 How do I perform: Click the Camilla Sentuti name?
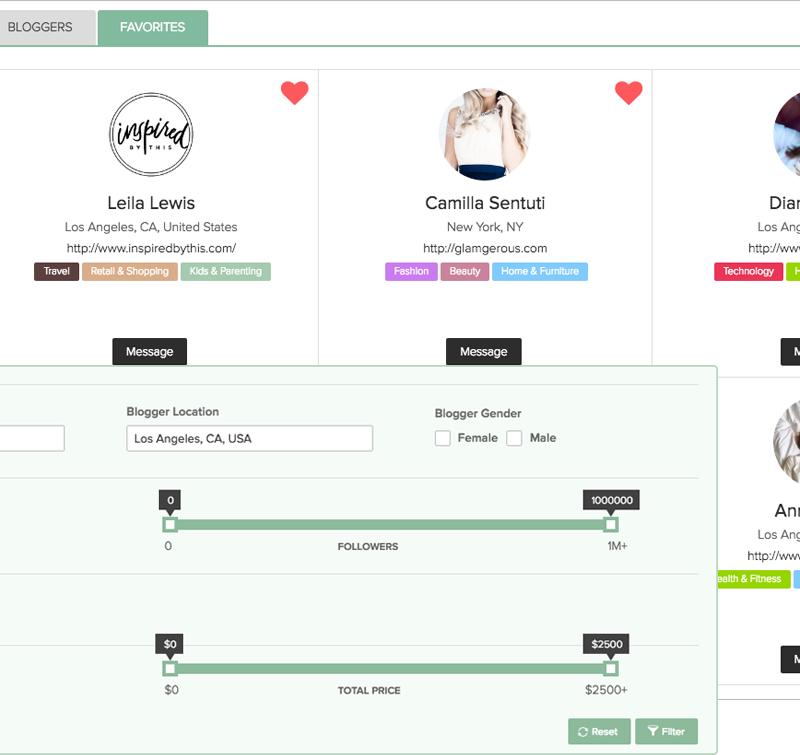click(485, 203)
